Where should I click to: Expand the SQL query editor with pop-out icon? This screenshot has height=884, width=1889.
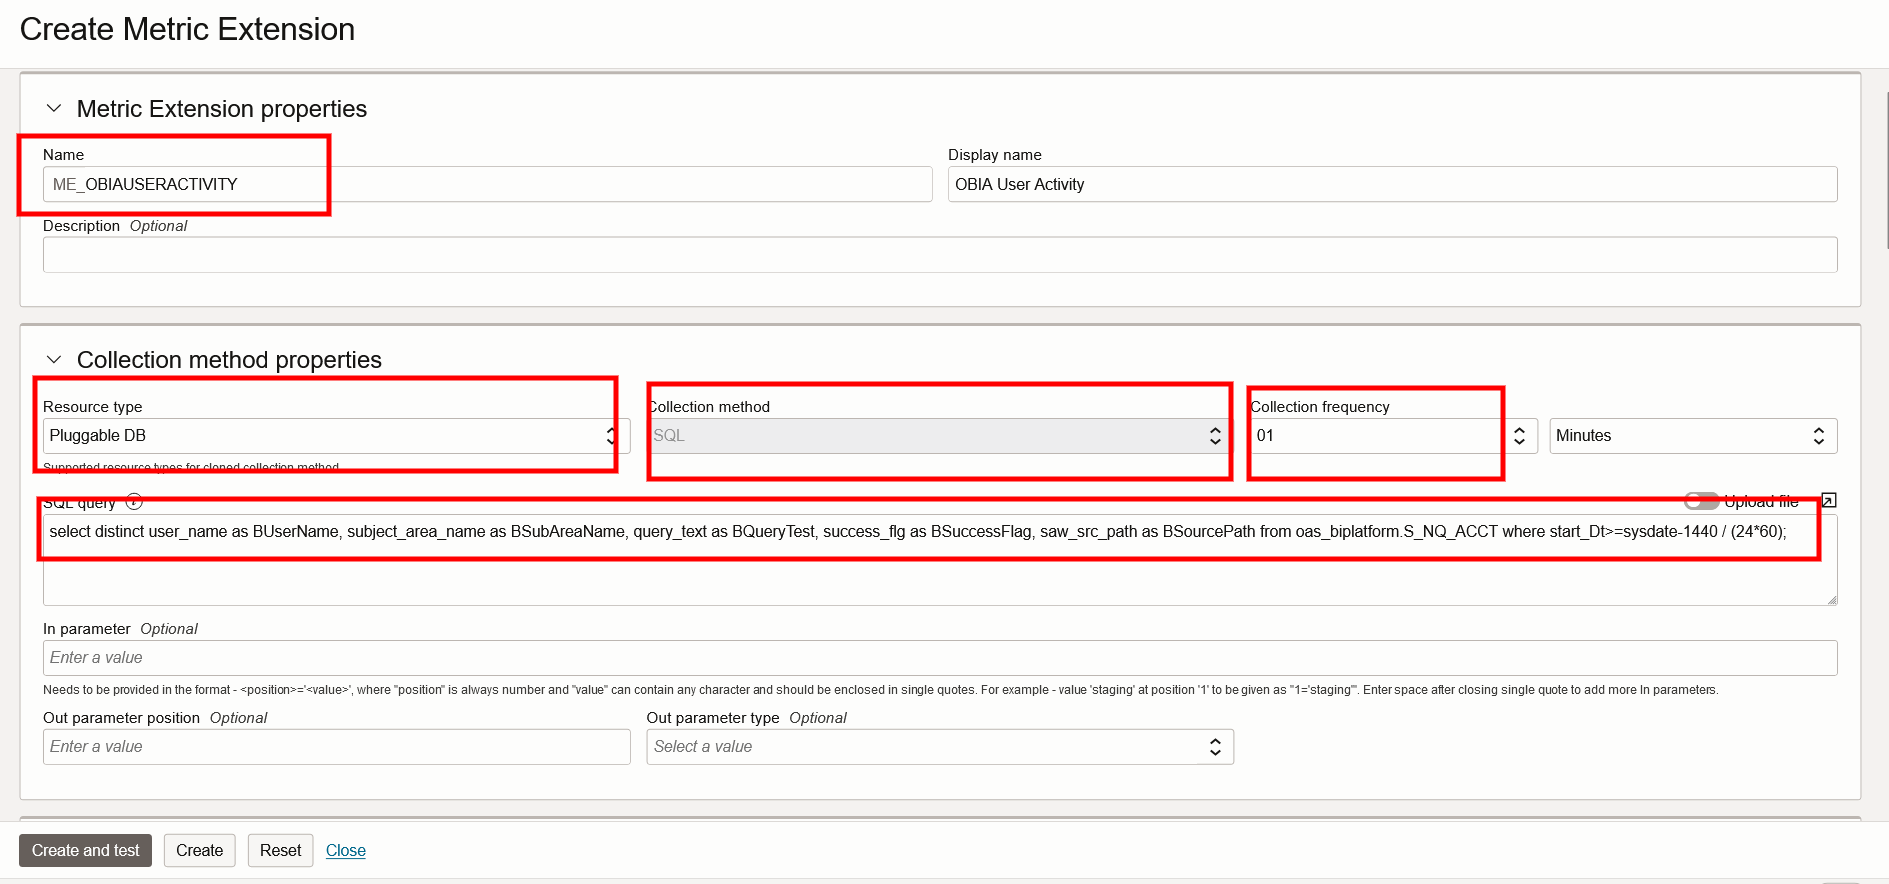pyautogui.click(x=1829, y=500)
